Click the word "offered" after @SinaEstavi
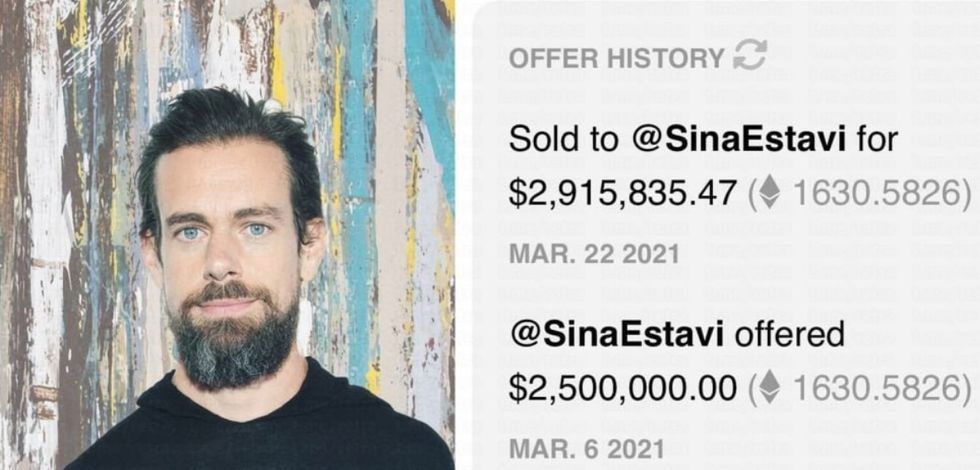This screenshot has height=470, width=980. click(x=790, y=334)
